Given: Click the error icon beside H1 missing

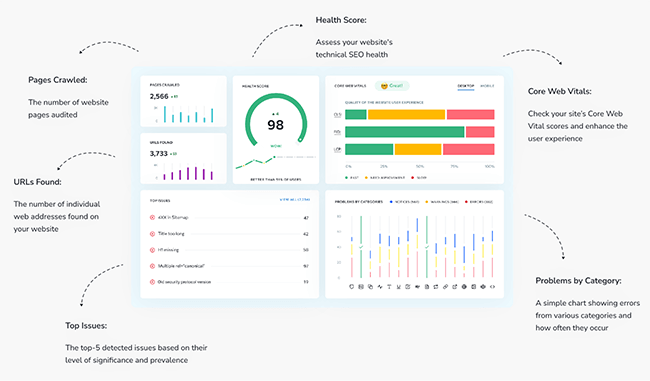Looking at the screenshot, I should pyautogui.click(x=152, y=250).
